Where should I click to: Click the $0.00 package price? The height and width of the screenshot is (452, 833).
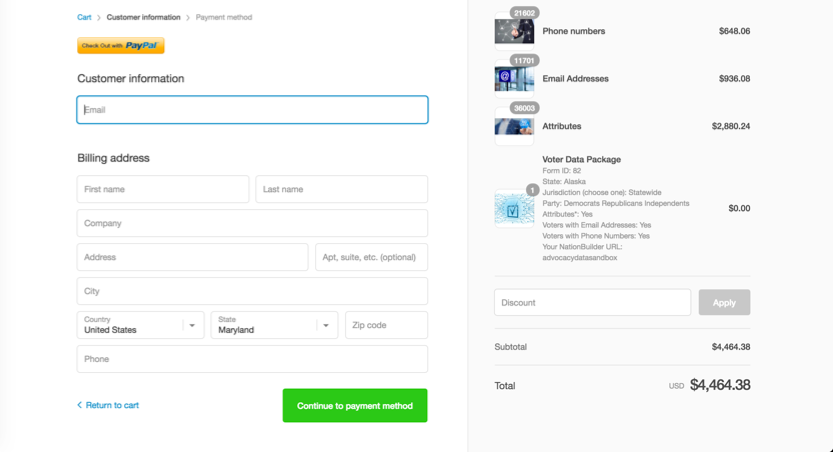coord(739,208)
